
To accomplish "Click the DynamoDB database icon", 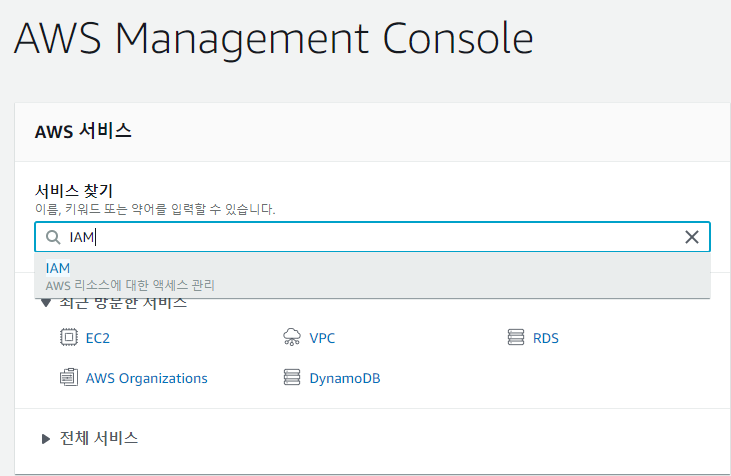I will (292, 377).
